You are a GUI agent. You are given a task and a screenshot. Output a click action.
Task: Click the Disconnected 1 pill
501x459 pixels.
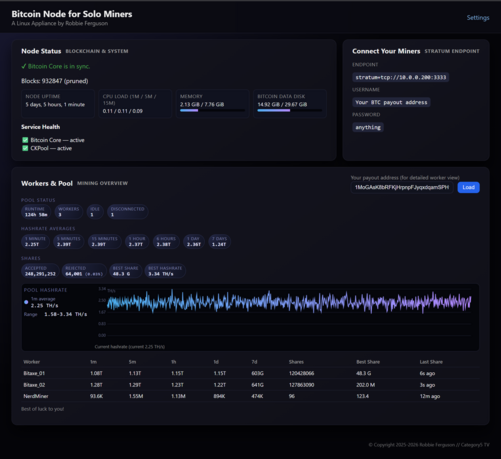coord(127,212)
